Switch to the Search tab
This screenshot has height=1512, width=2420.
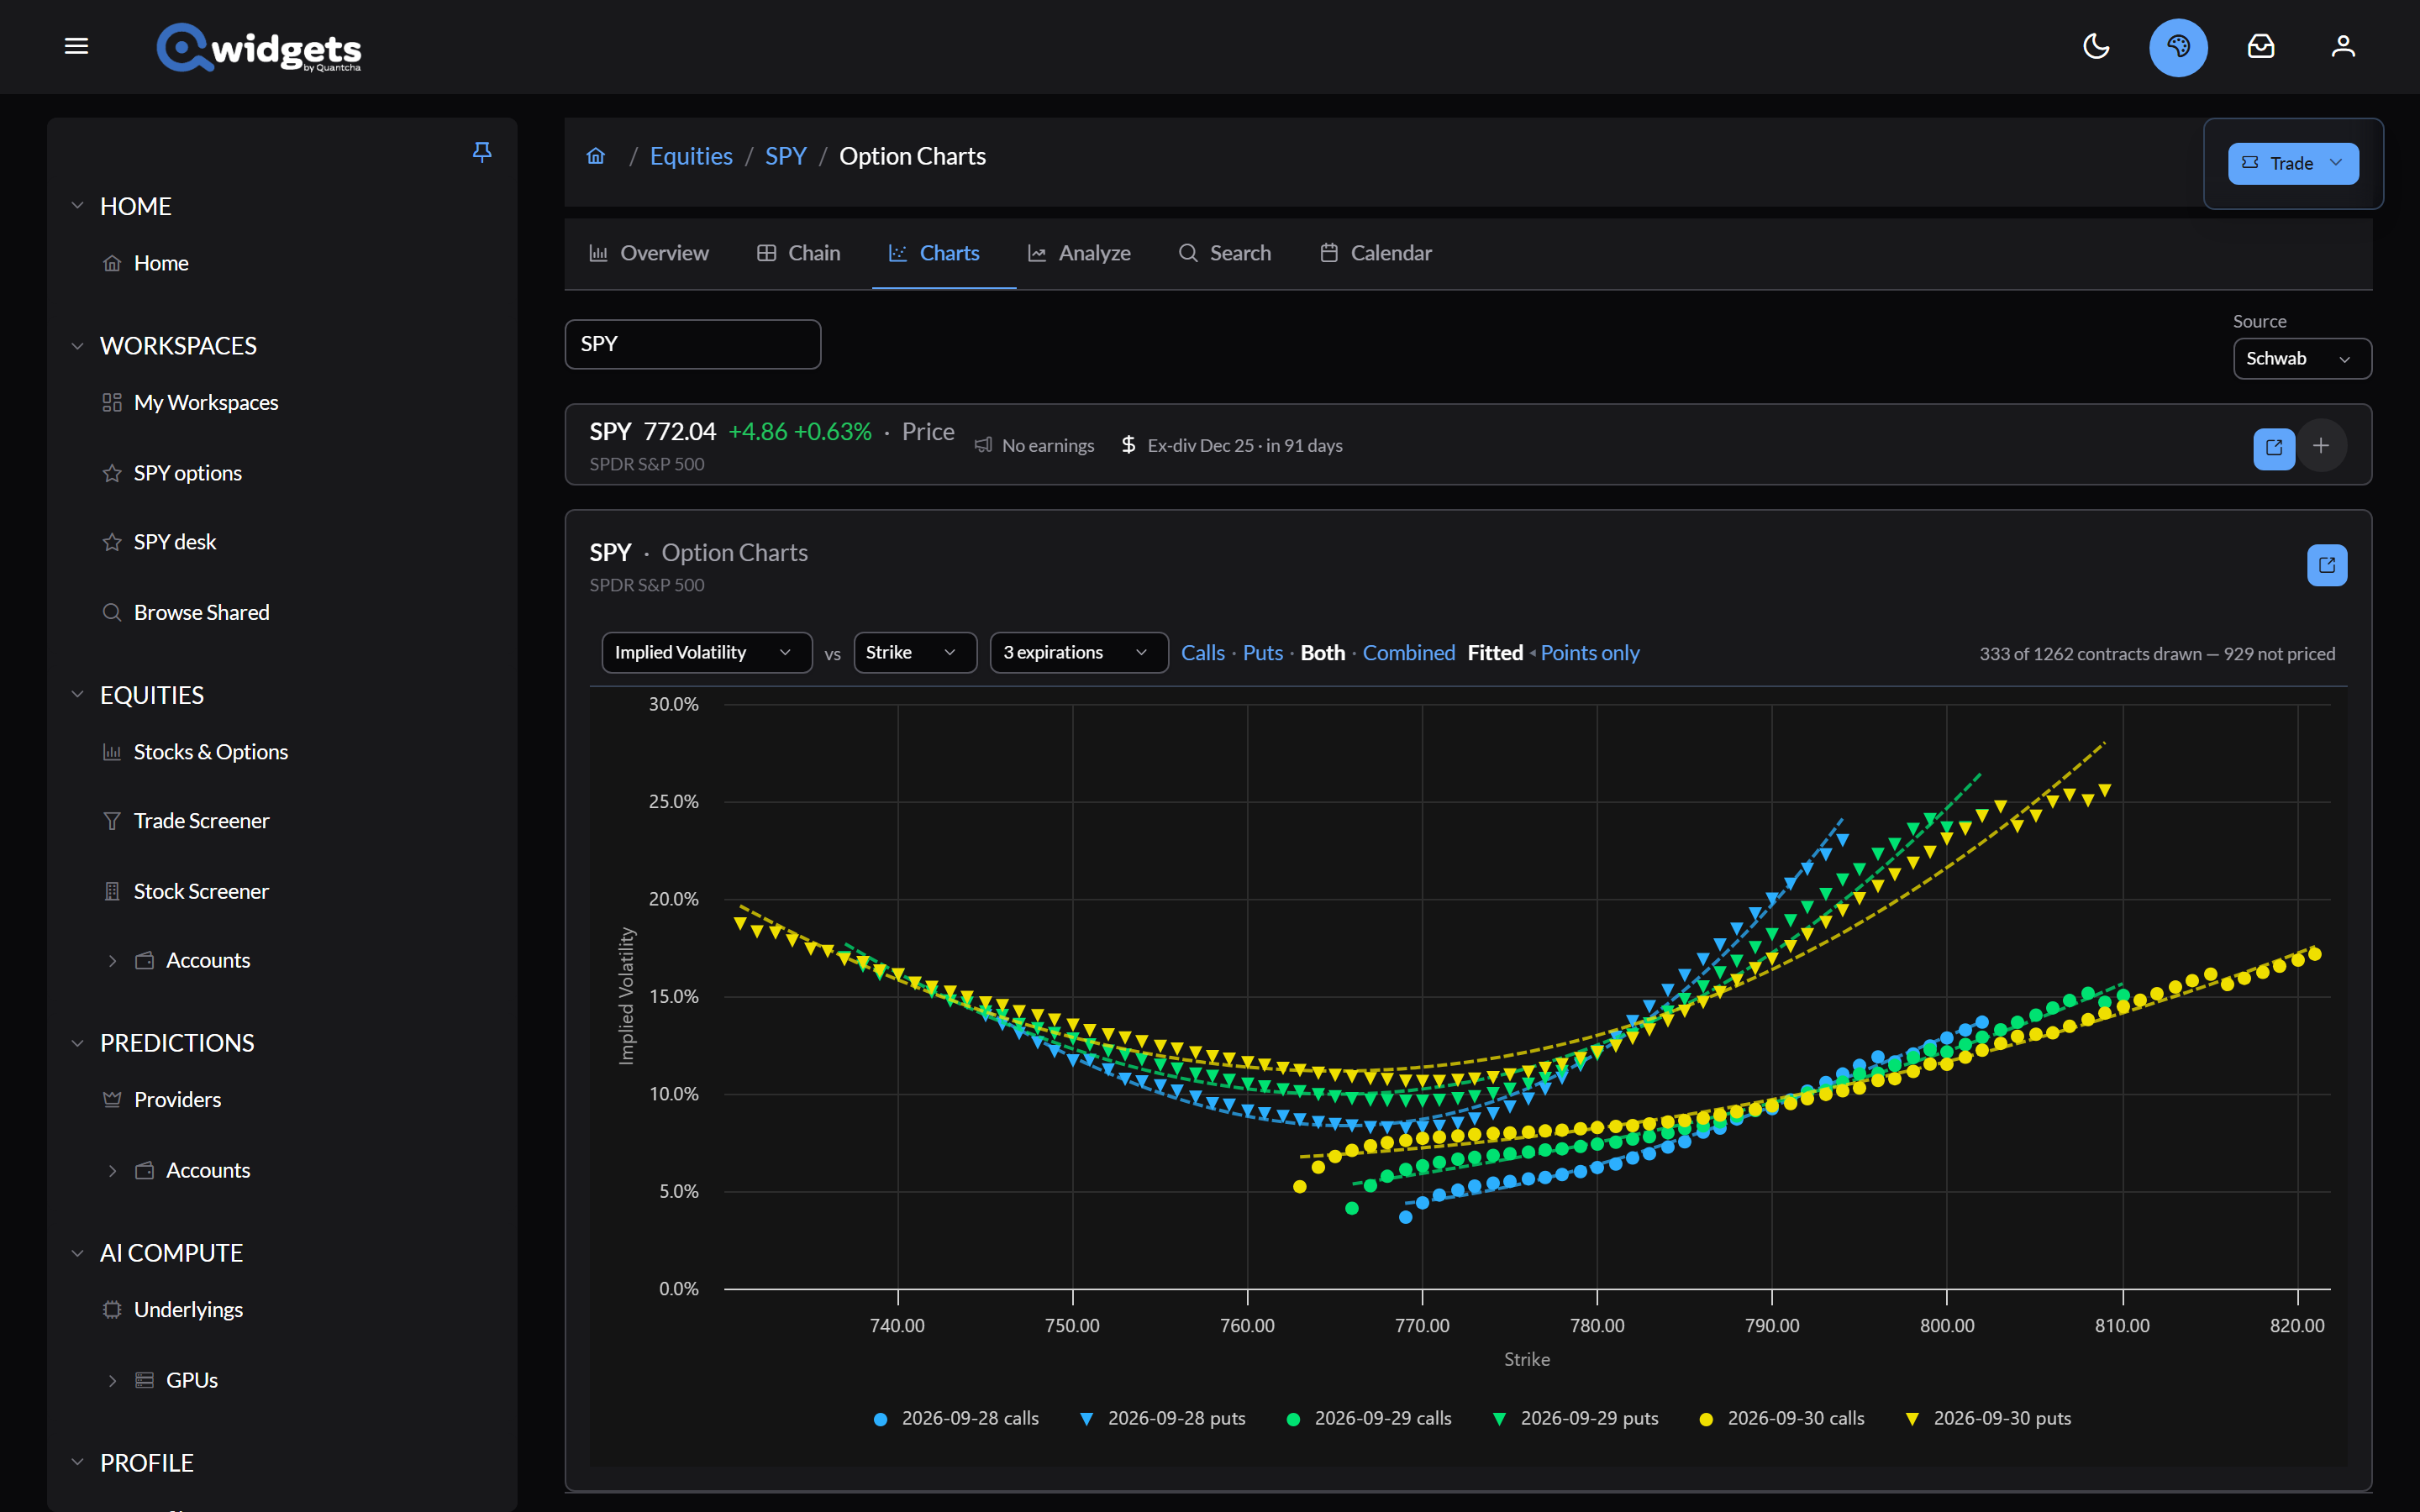[1224, 253]
